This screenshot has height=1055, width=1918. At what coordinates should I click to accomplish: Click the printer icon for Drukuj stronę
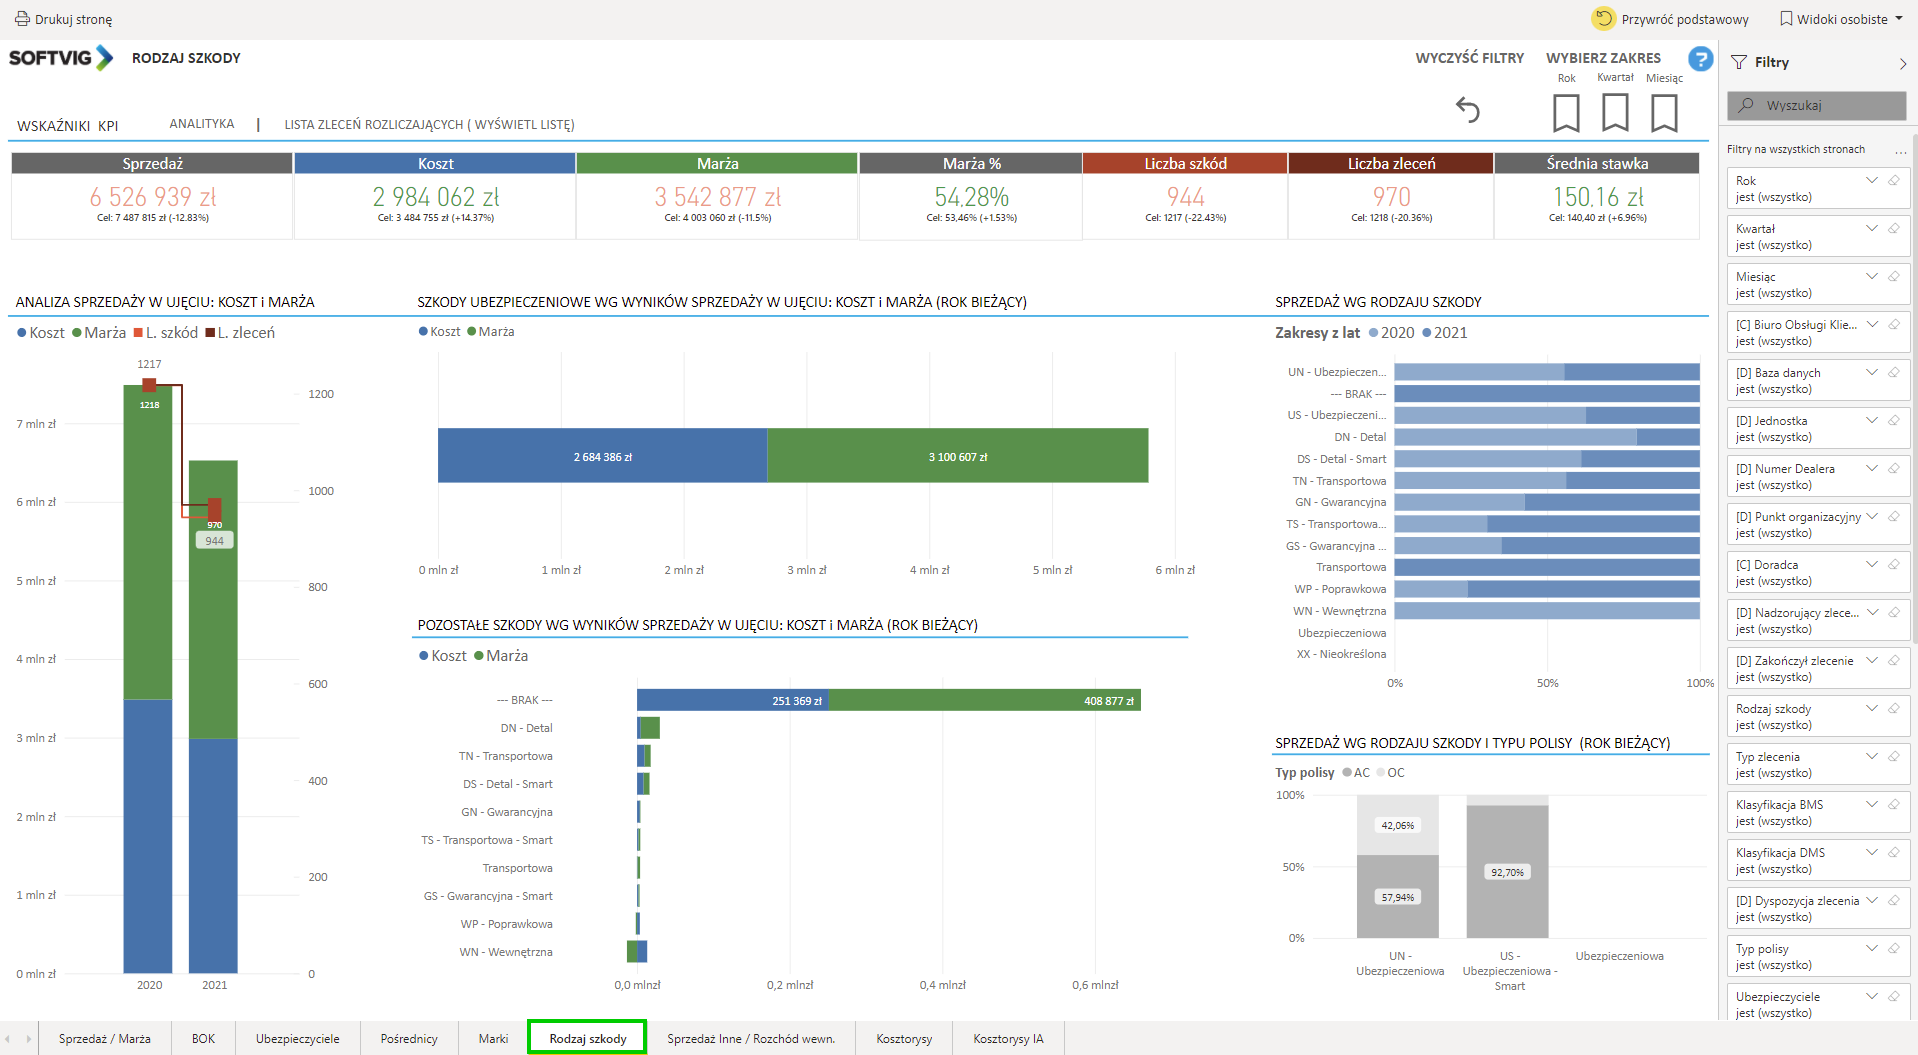click(22, 19)
